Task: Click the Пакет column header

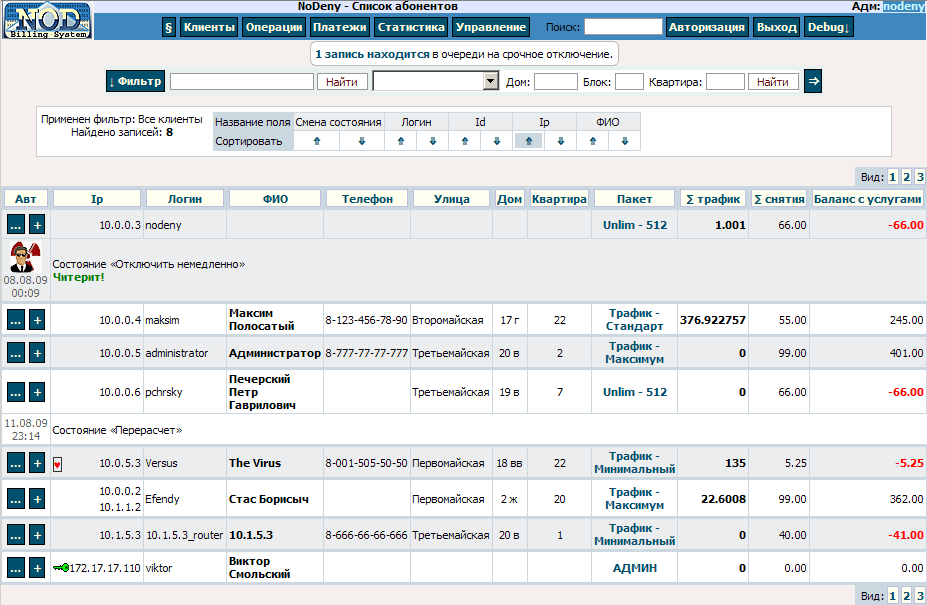Action: 634,199
